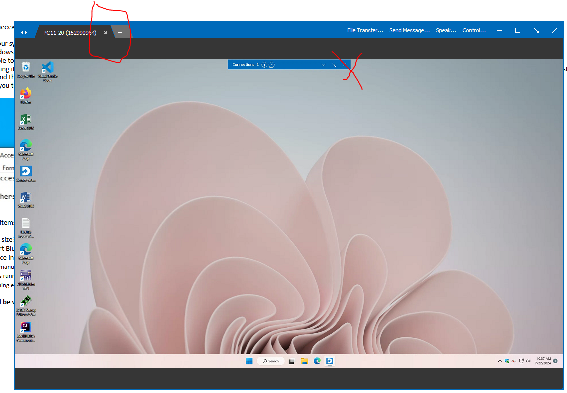Open the green diagonal desktop icon

tap(26, 306)
